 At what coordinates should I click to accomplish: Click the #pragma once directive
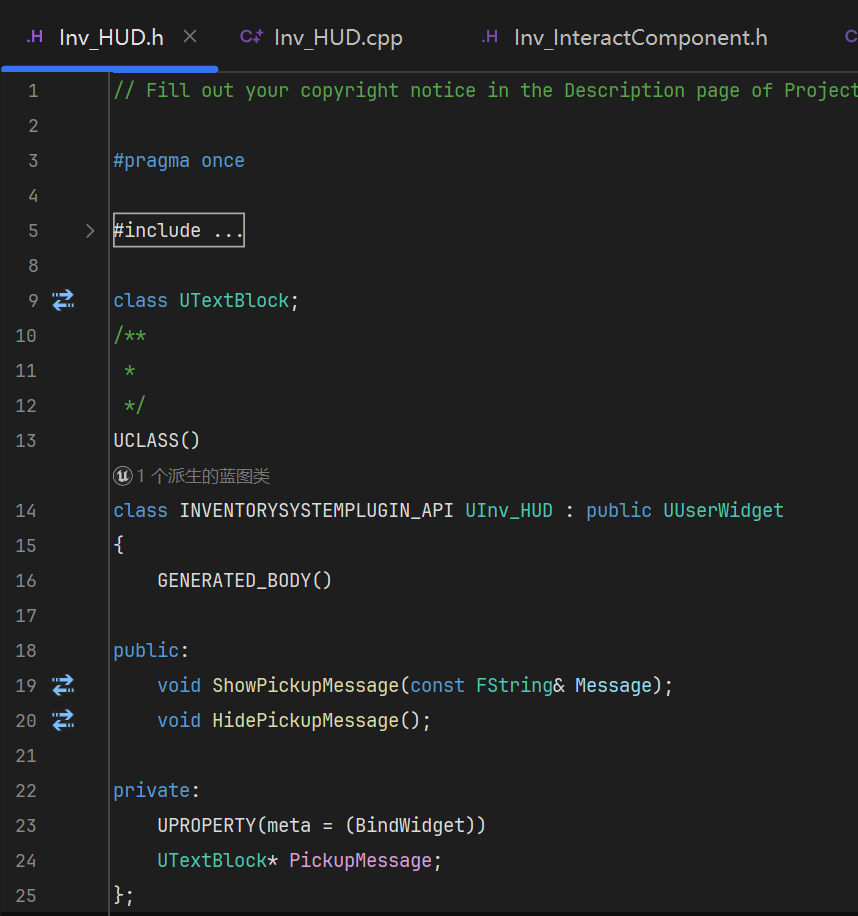pyautogui.click(x=179, y=161)
